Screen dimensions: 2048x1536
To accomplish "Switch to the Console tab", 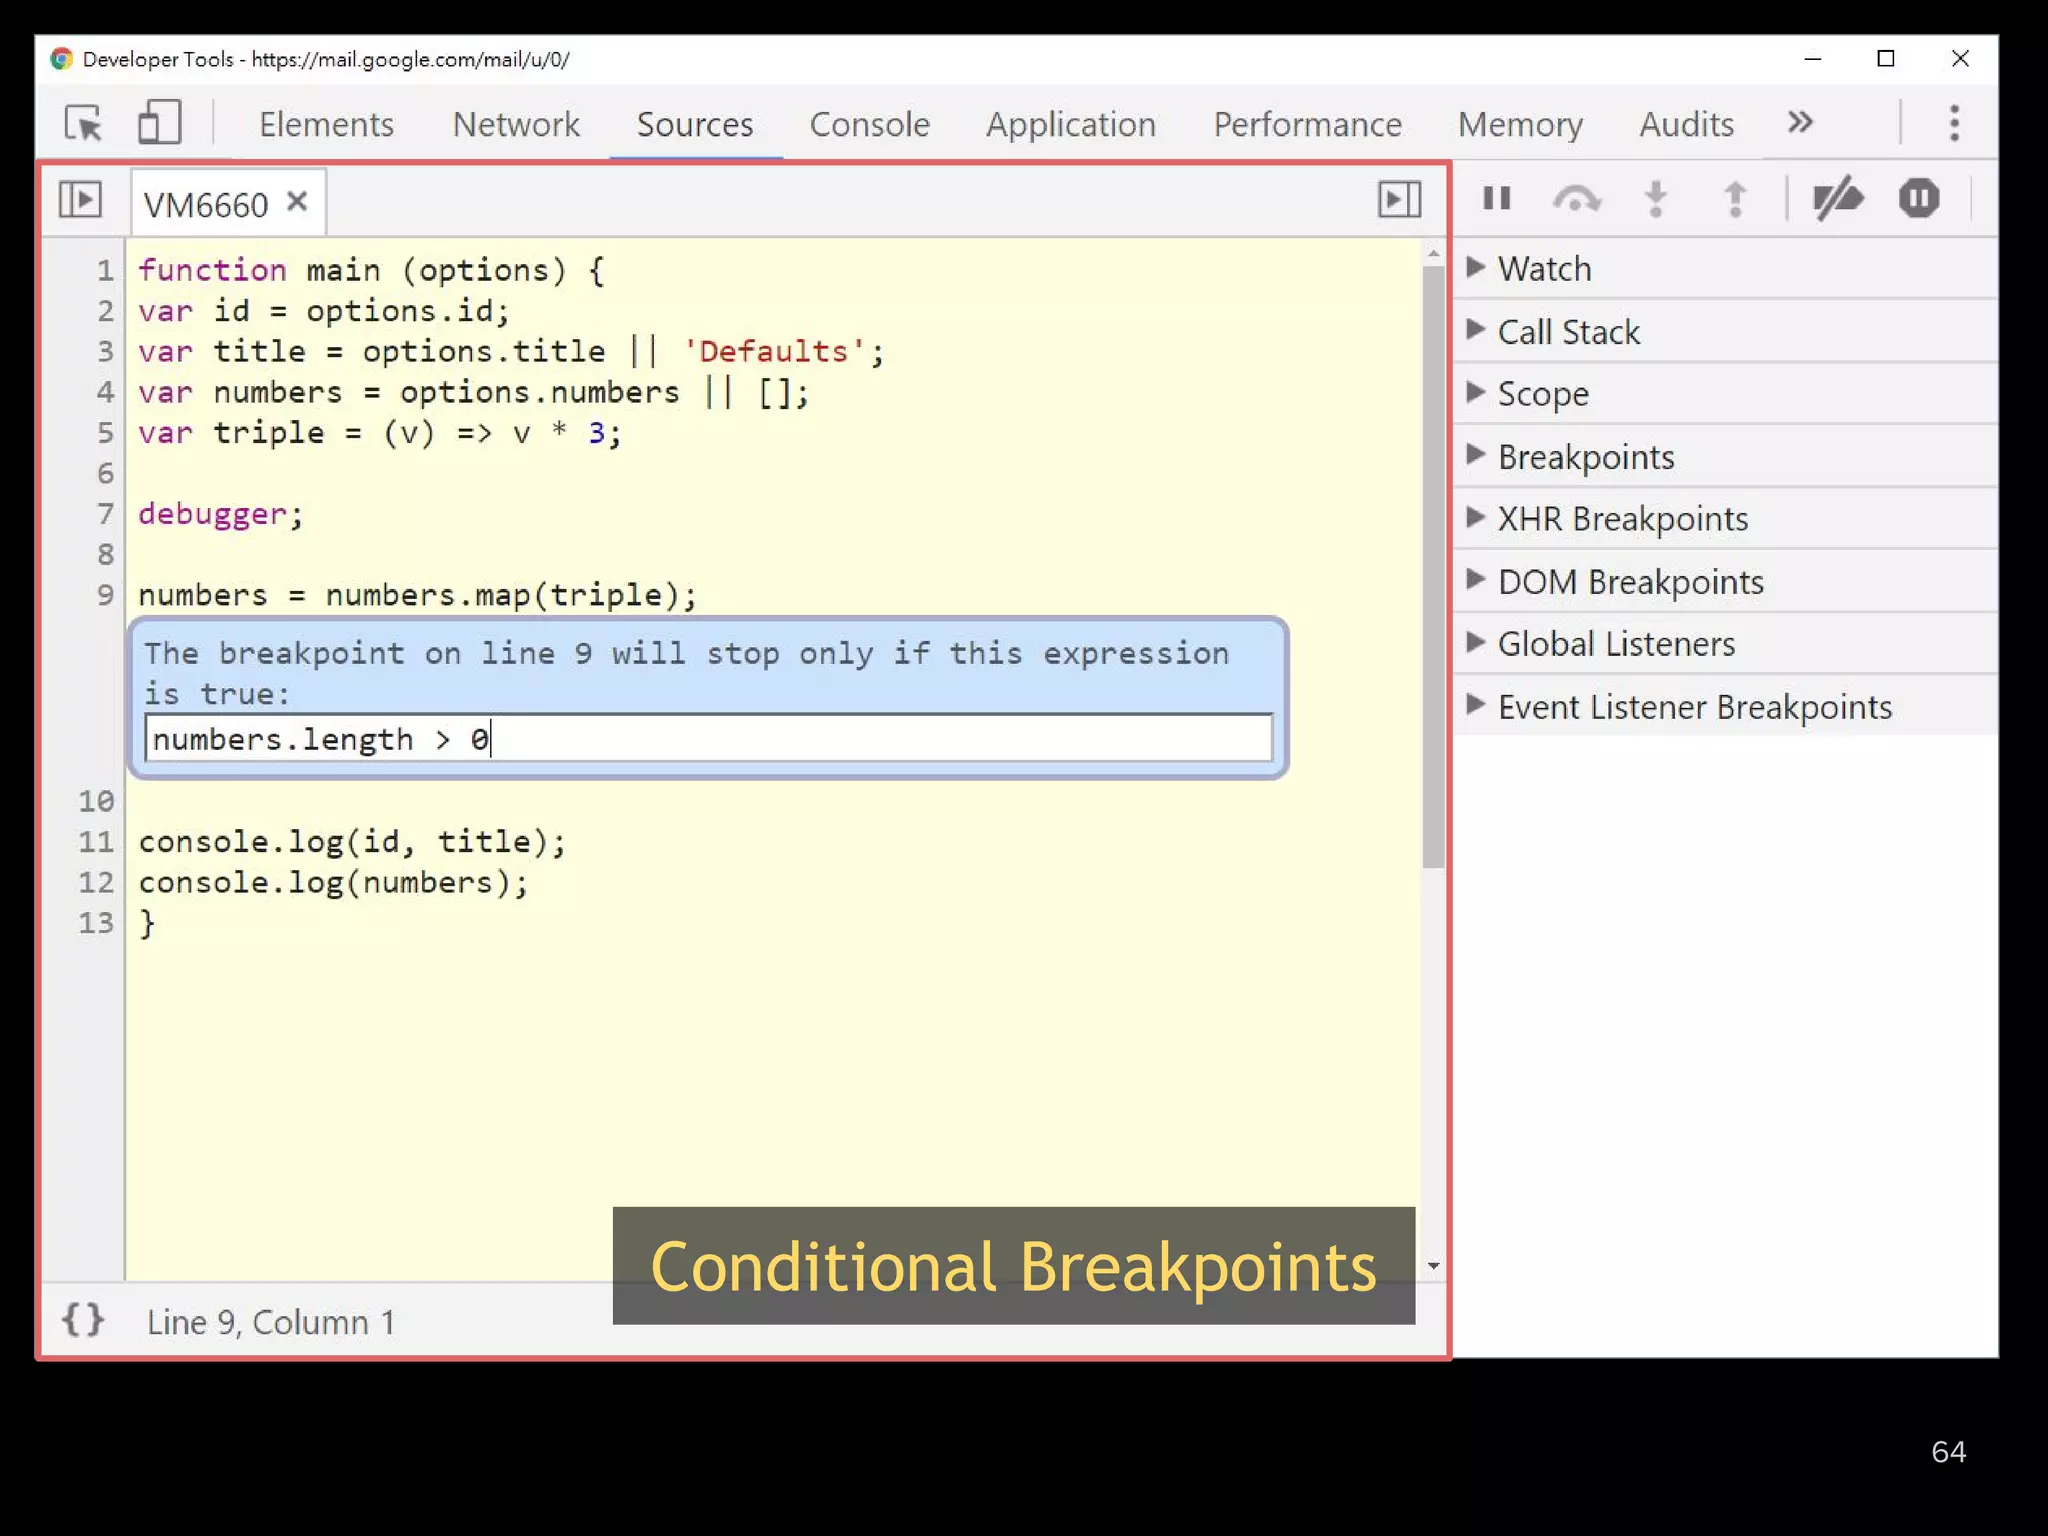I will click(x=869, y=124).
